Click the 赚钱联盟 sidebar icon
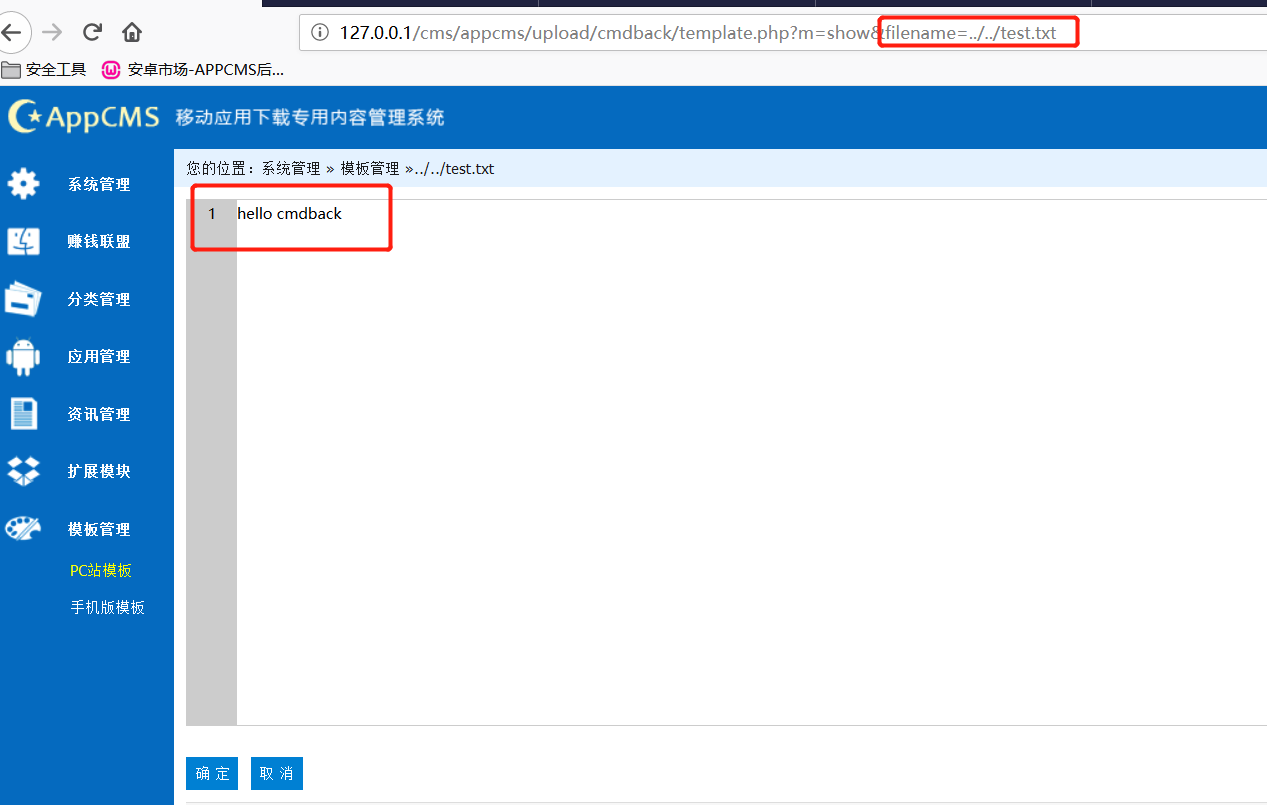 click(23, 241)
